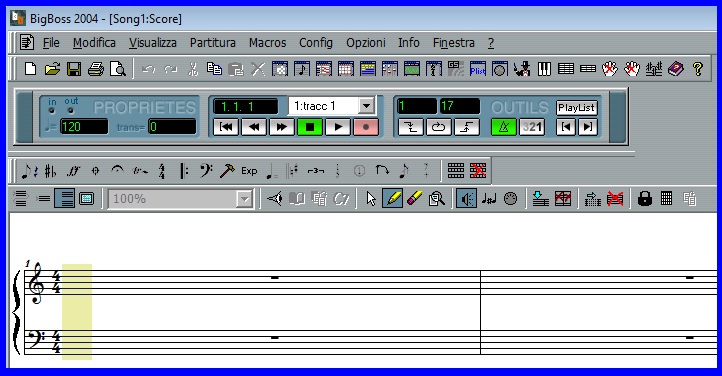This screenshot has width=722, height=376.
Task: Select the time signature 4/4 tool
Action: pyautogui.click(x=162, y=171)
